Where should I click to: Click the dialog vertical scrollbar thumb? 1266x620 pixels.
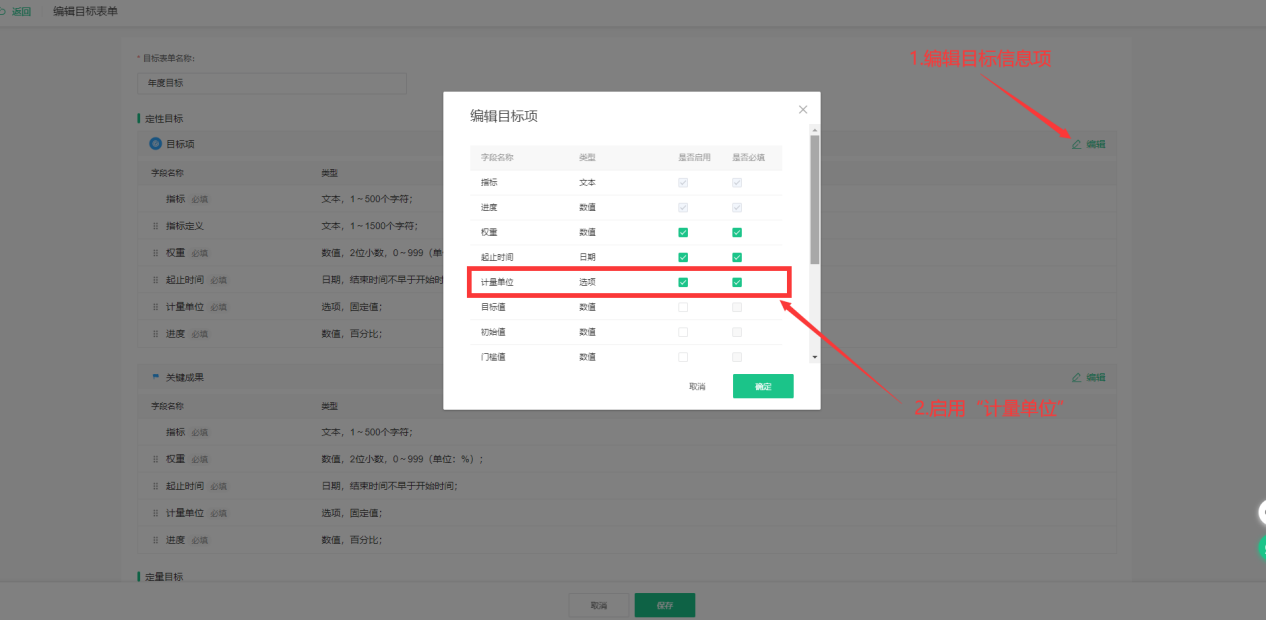coord(814,200)
